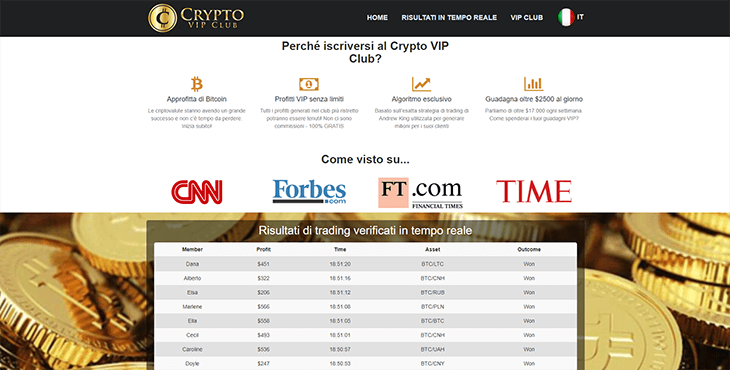Click 'Risultati di trading verificati' table title
Viewport: 730px width, 370px height.
coord(365,231)
